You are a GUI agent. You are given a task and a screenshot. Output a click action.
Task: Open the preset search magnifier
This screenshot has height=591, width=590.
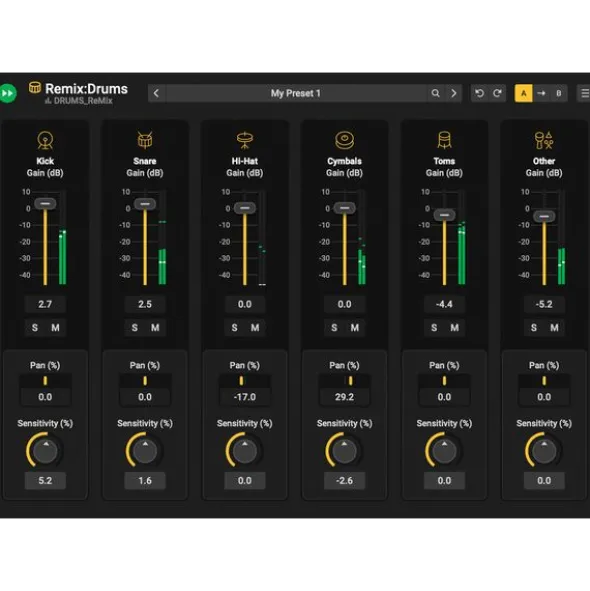(435, 93)
